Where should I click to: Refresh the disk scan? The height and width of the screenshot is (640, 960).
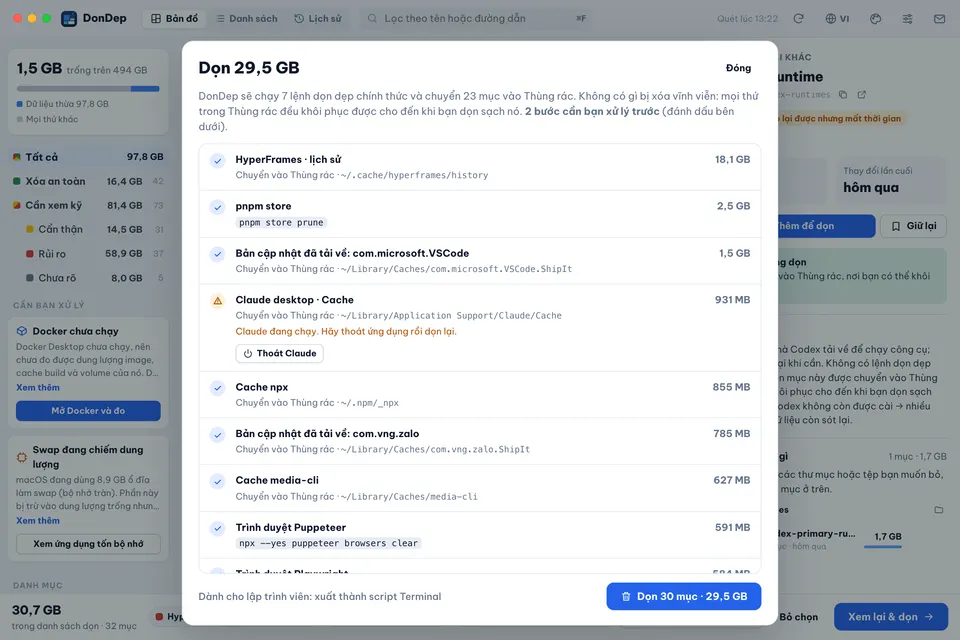[798, 18]
